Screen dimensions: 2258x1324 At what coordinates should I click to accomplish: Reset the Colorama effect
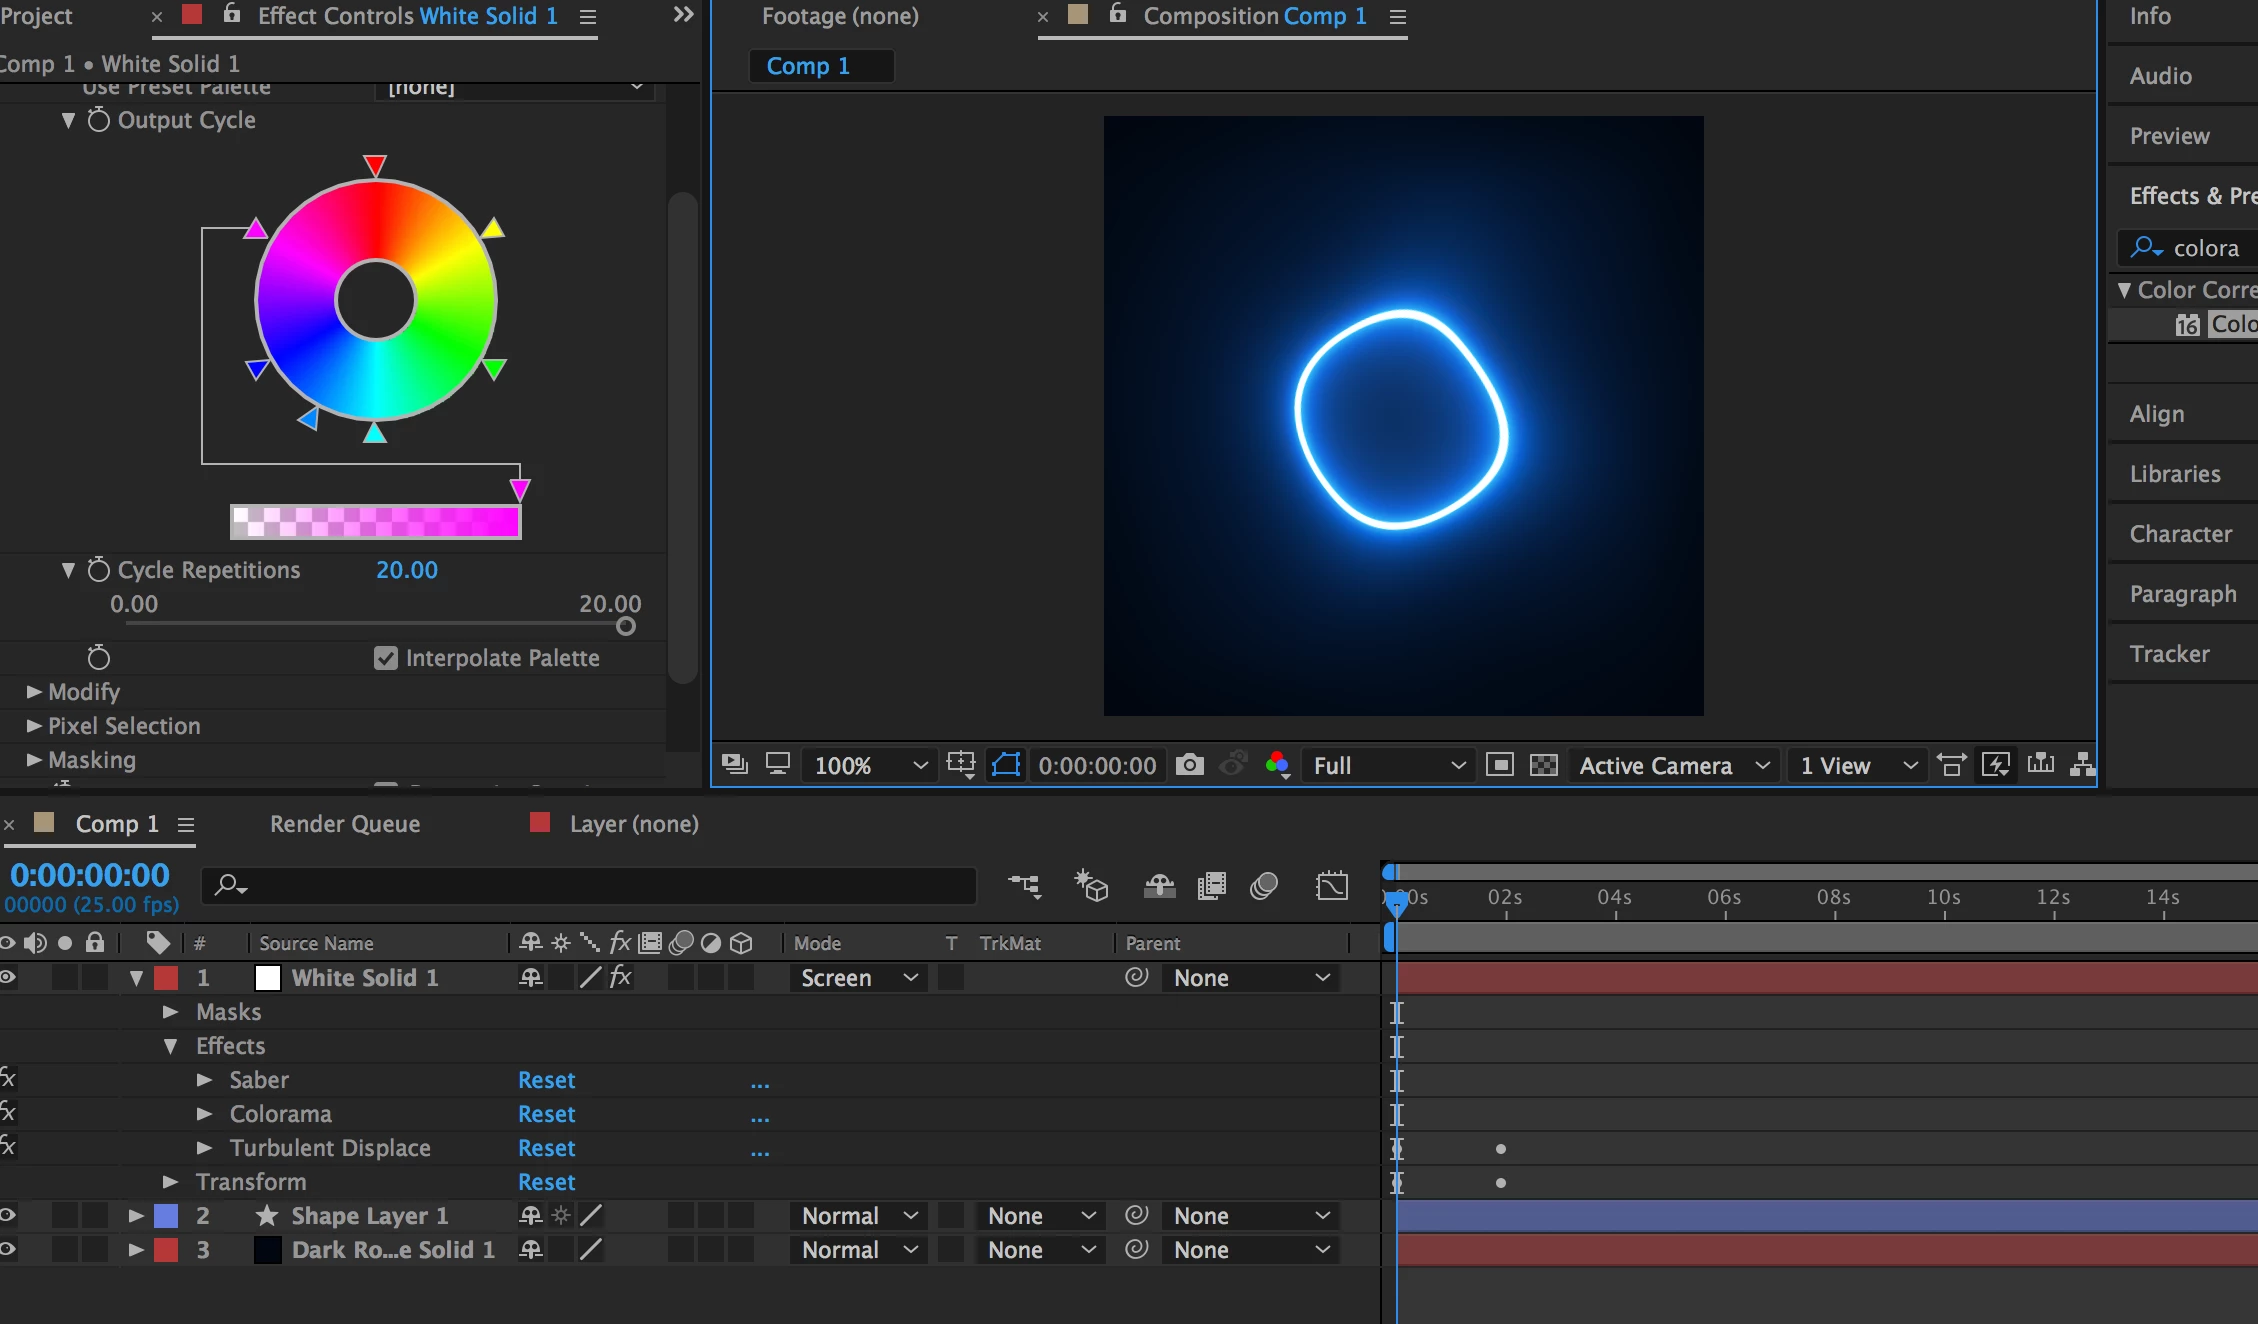(546, 1114)
